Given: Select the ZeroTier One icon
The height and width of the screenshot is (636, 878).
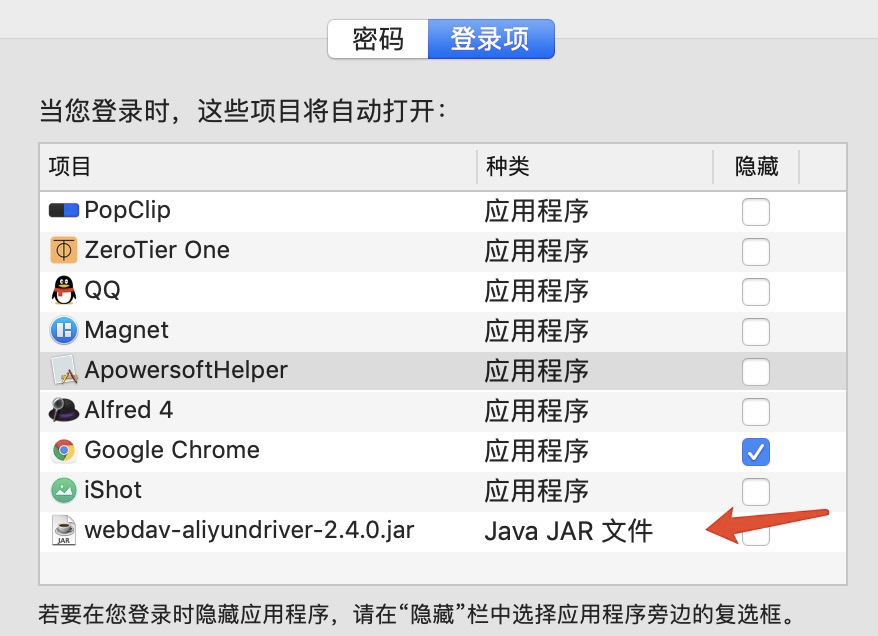Looking at the screenshot, I should click(64, 250).
